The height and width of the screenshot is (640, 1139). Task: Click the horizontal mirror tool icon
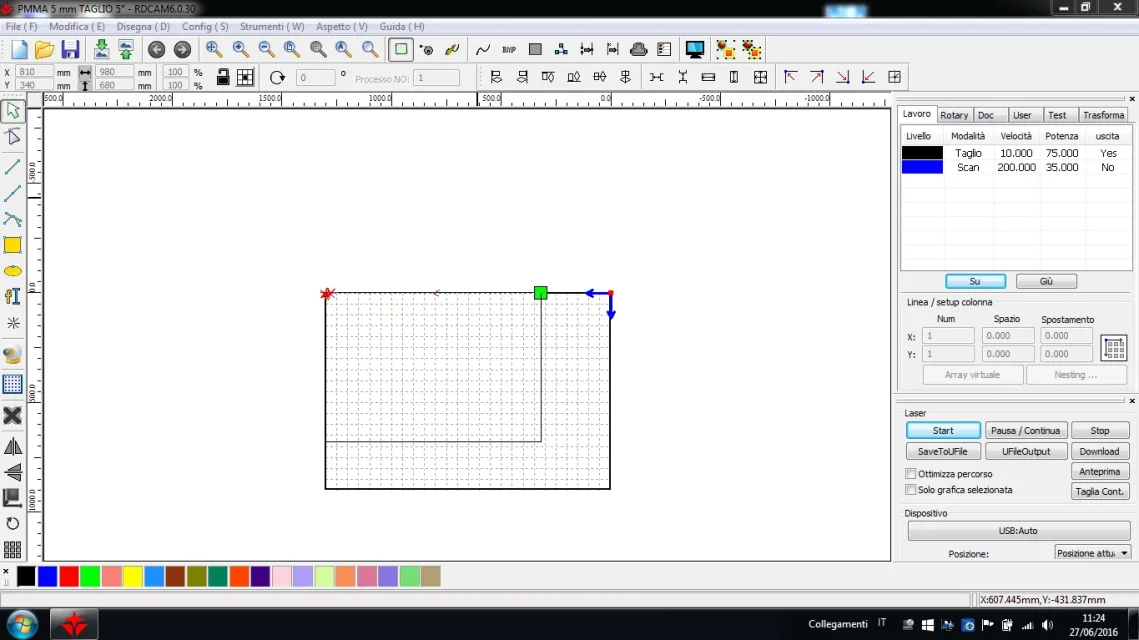click(13, 446)
